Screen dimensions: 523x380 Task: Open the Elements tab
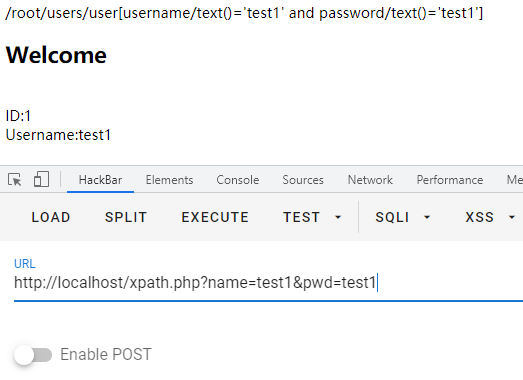point(169,180)
